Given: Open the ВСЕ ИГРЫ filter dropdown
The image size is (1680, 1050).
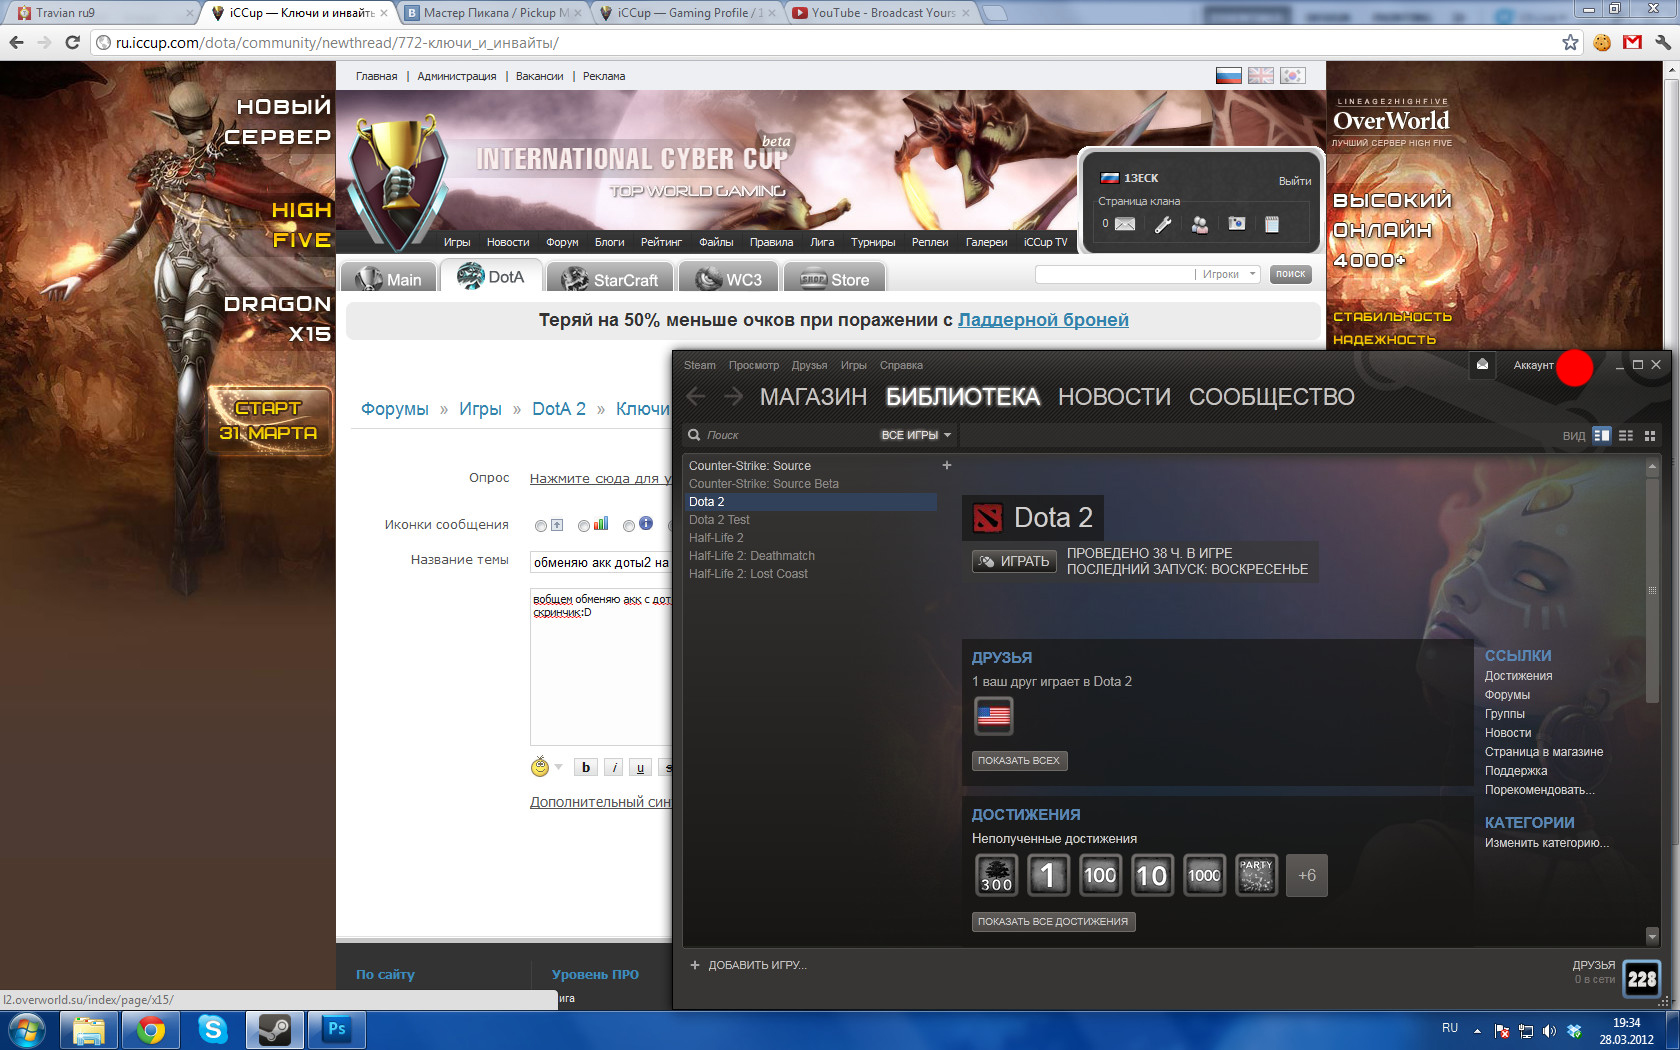Looking at the screenshot, I should [x=916, y=435].
